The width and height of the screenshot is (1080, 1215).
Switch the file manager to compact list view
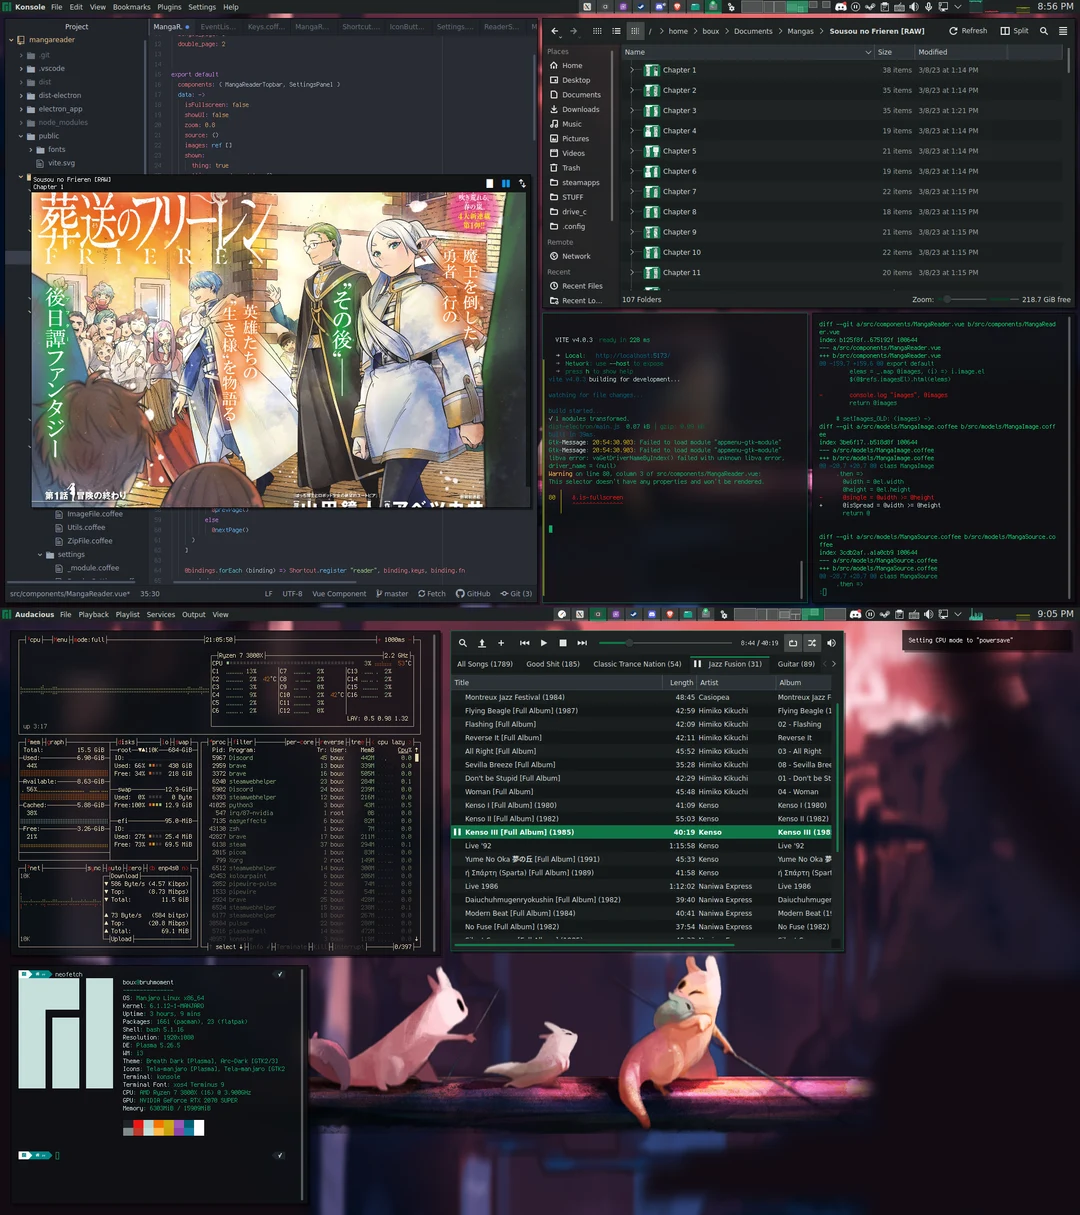[615, 31]
